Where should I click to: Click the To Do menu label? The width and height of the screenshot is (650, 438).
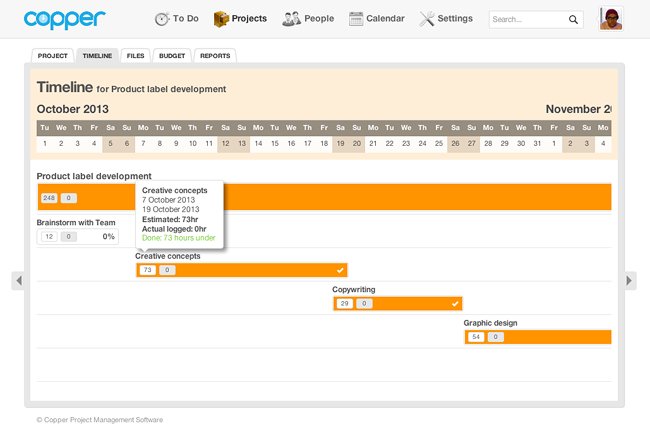click(x=186, y=19)
